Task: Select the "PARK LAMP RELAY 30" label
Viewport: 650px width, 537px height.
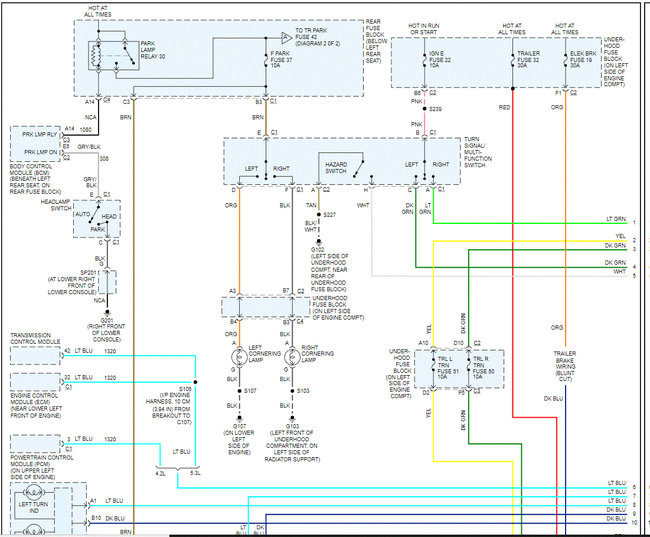Action: 153,50
